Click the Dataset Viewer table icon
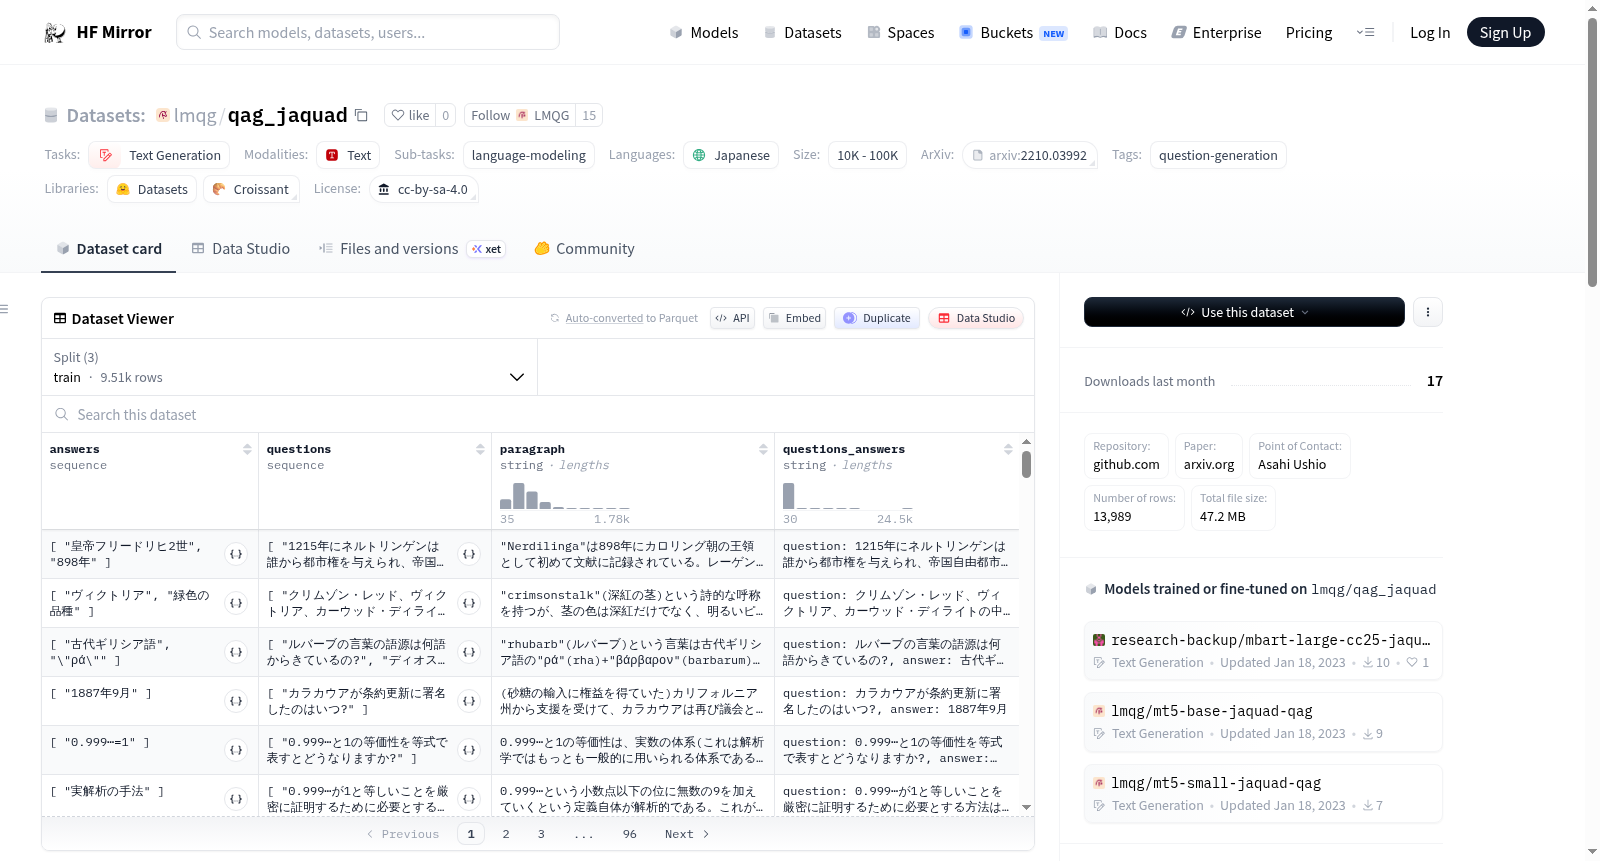Screen dimensions: 1600x861 (60, 318)
